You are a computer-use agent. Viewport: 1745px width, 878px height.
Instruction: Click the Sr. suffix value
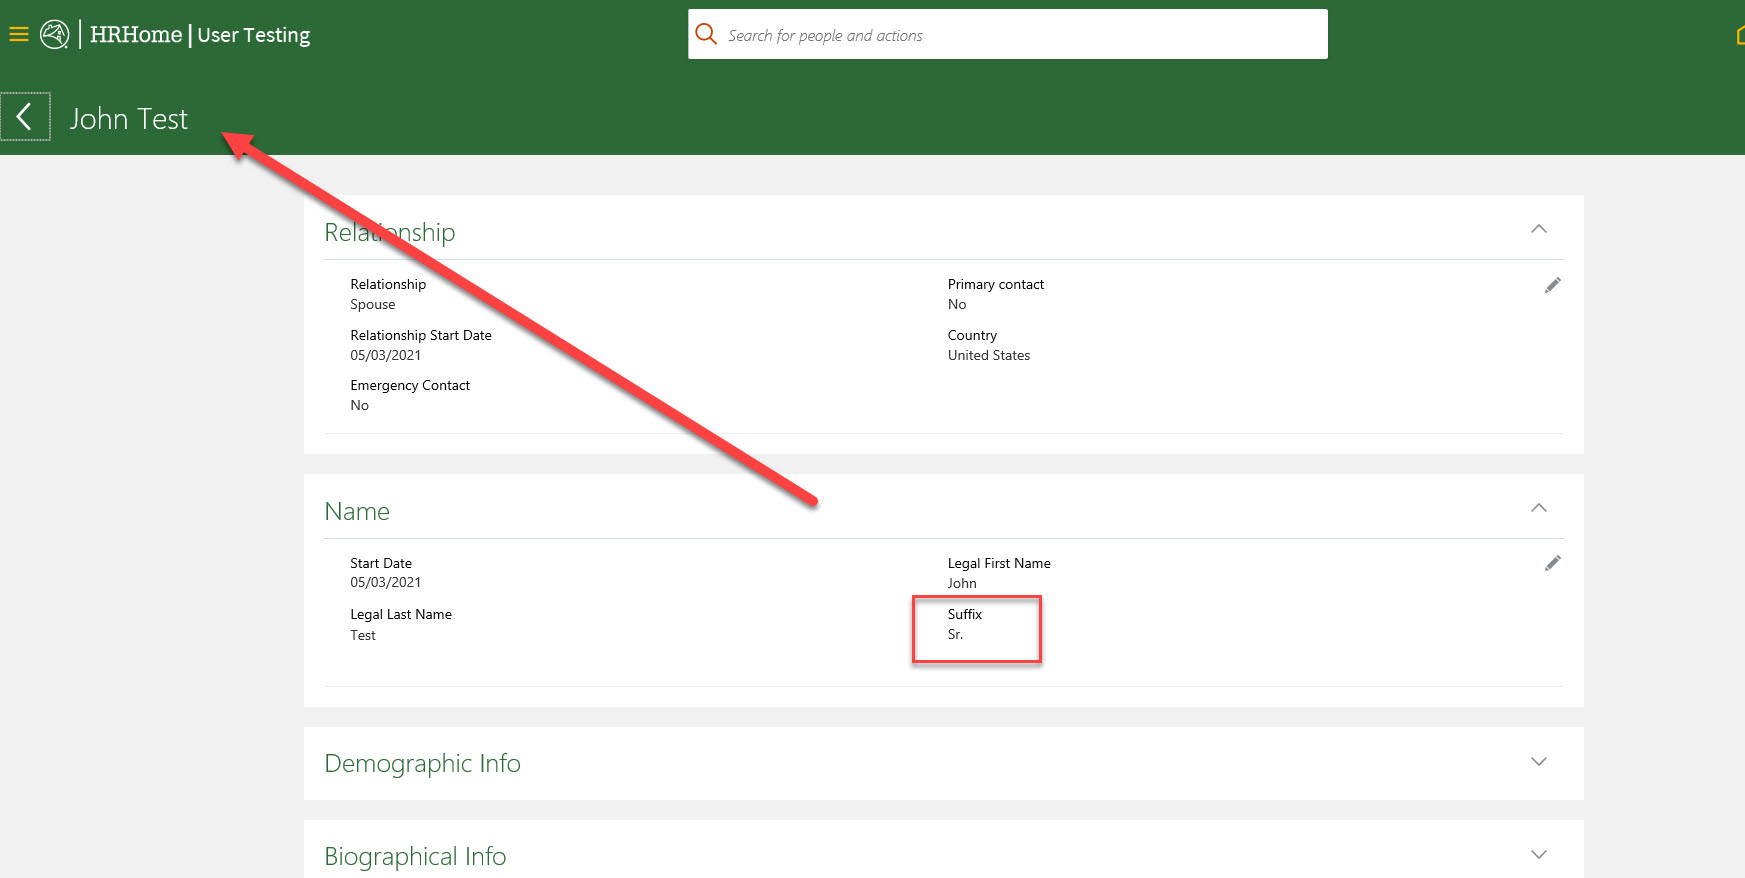[x=955, y=634]
